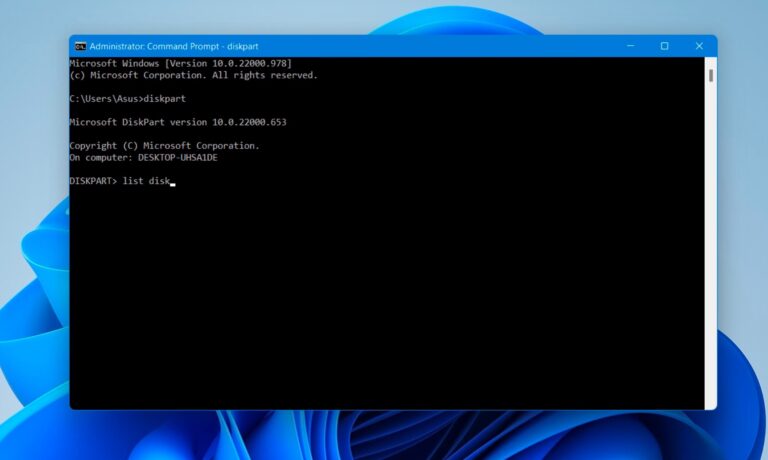Image resolution: width=768 pixels, height=460 pixels.
Task: Maximize the Command Prompt window
Action: pyautogui.click(x=664, y=46)
